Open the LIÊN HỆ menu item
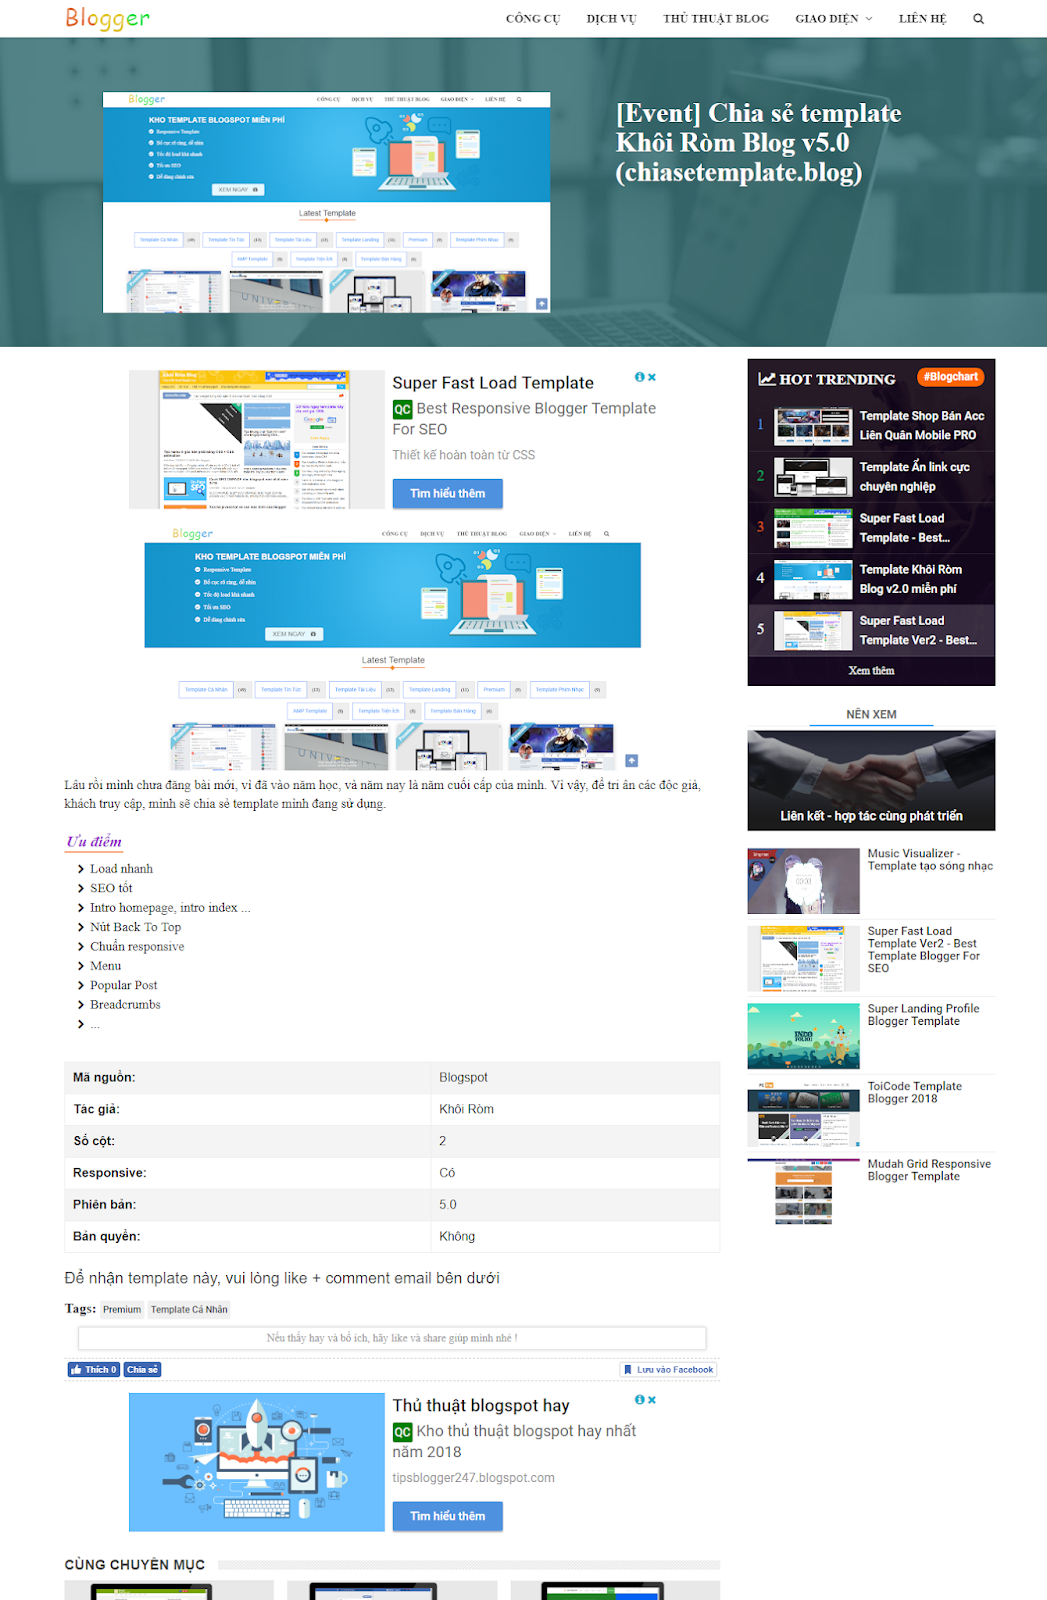The width and height of the screenshot is (1047, 1600). click(922, 18)
